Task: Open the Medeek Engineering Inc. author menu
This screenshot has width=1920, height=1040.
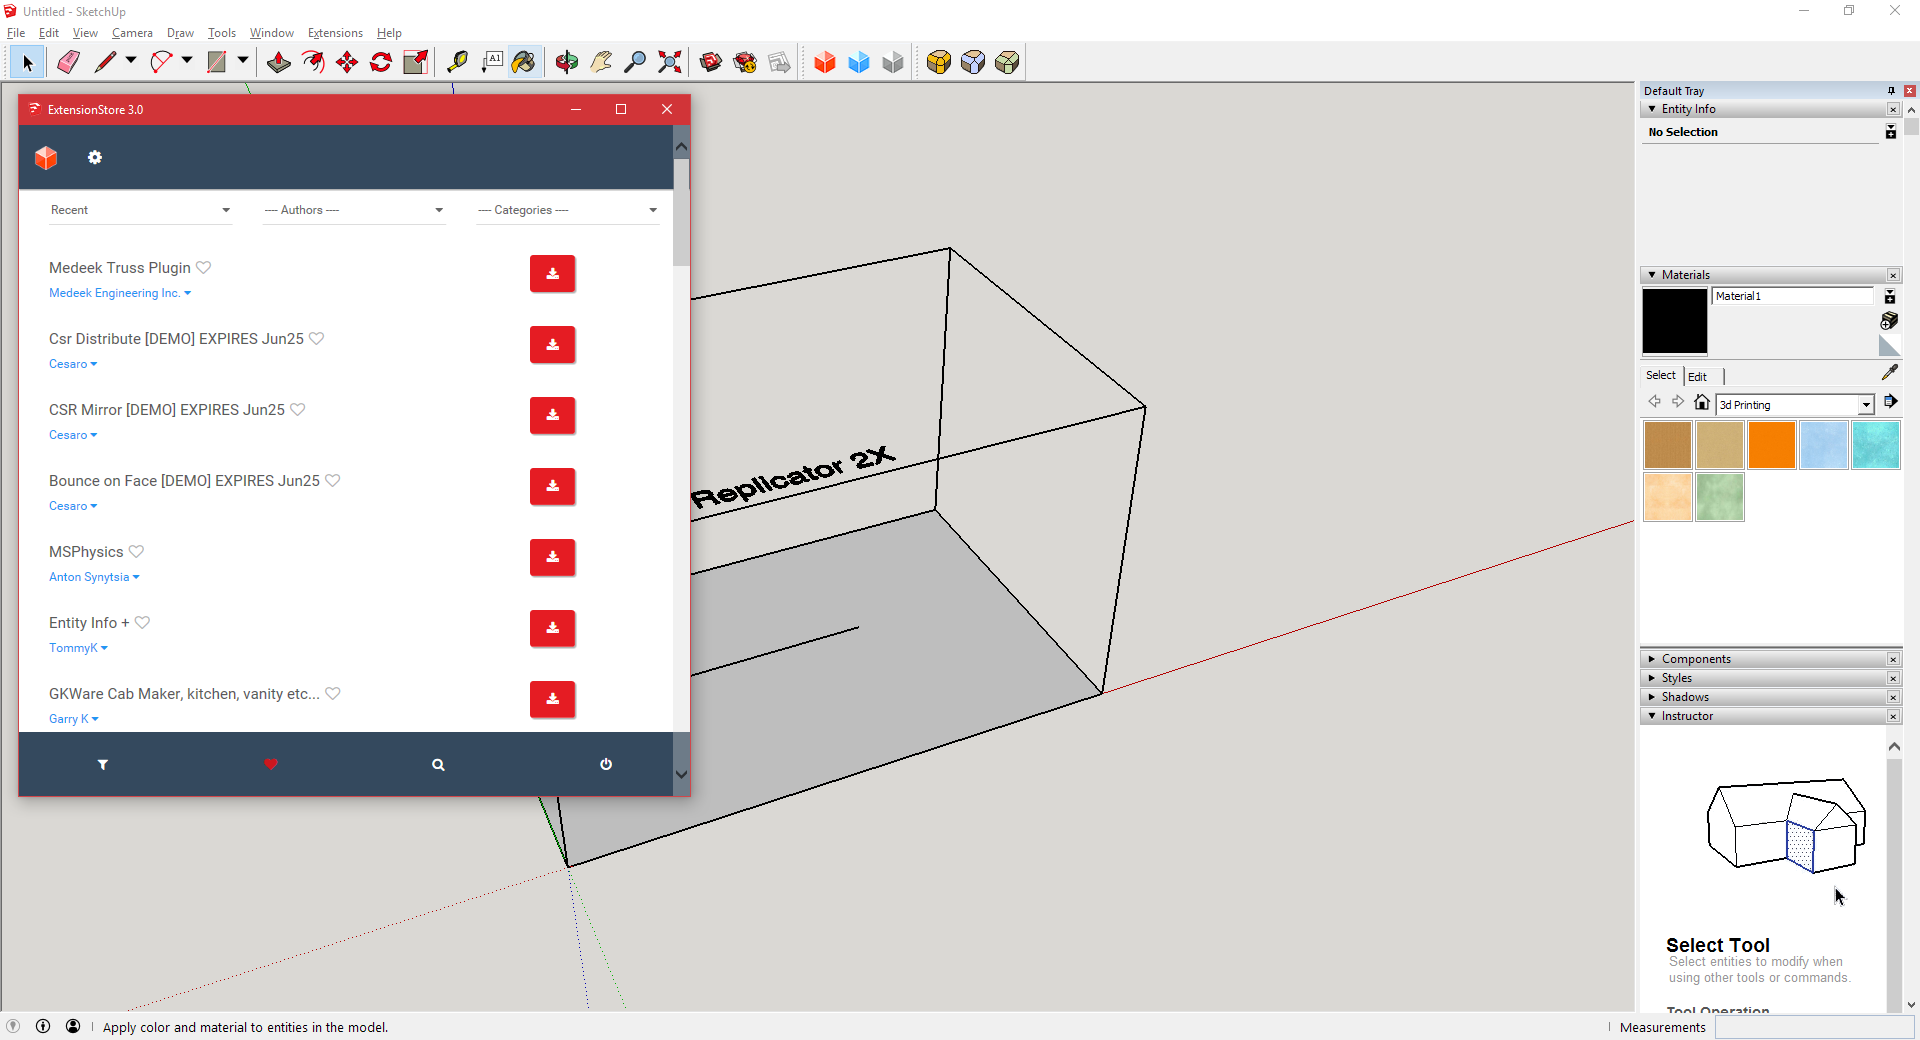Action: pos(120,293)
